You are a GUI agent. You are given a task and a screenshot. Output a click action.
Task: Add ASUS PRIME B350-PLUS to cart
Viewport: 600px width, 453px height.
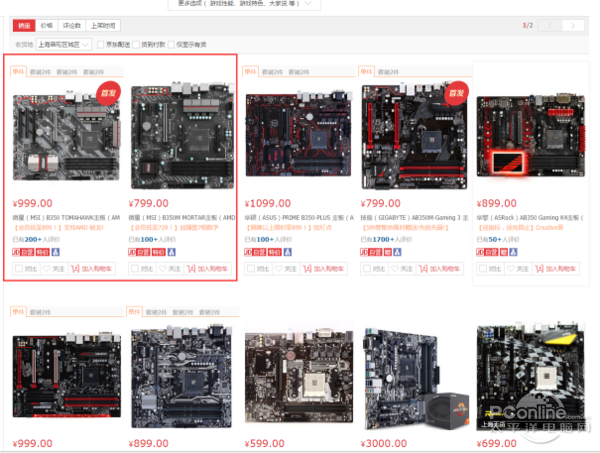(323, 269)
